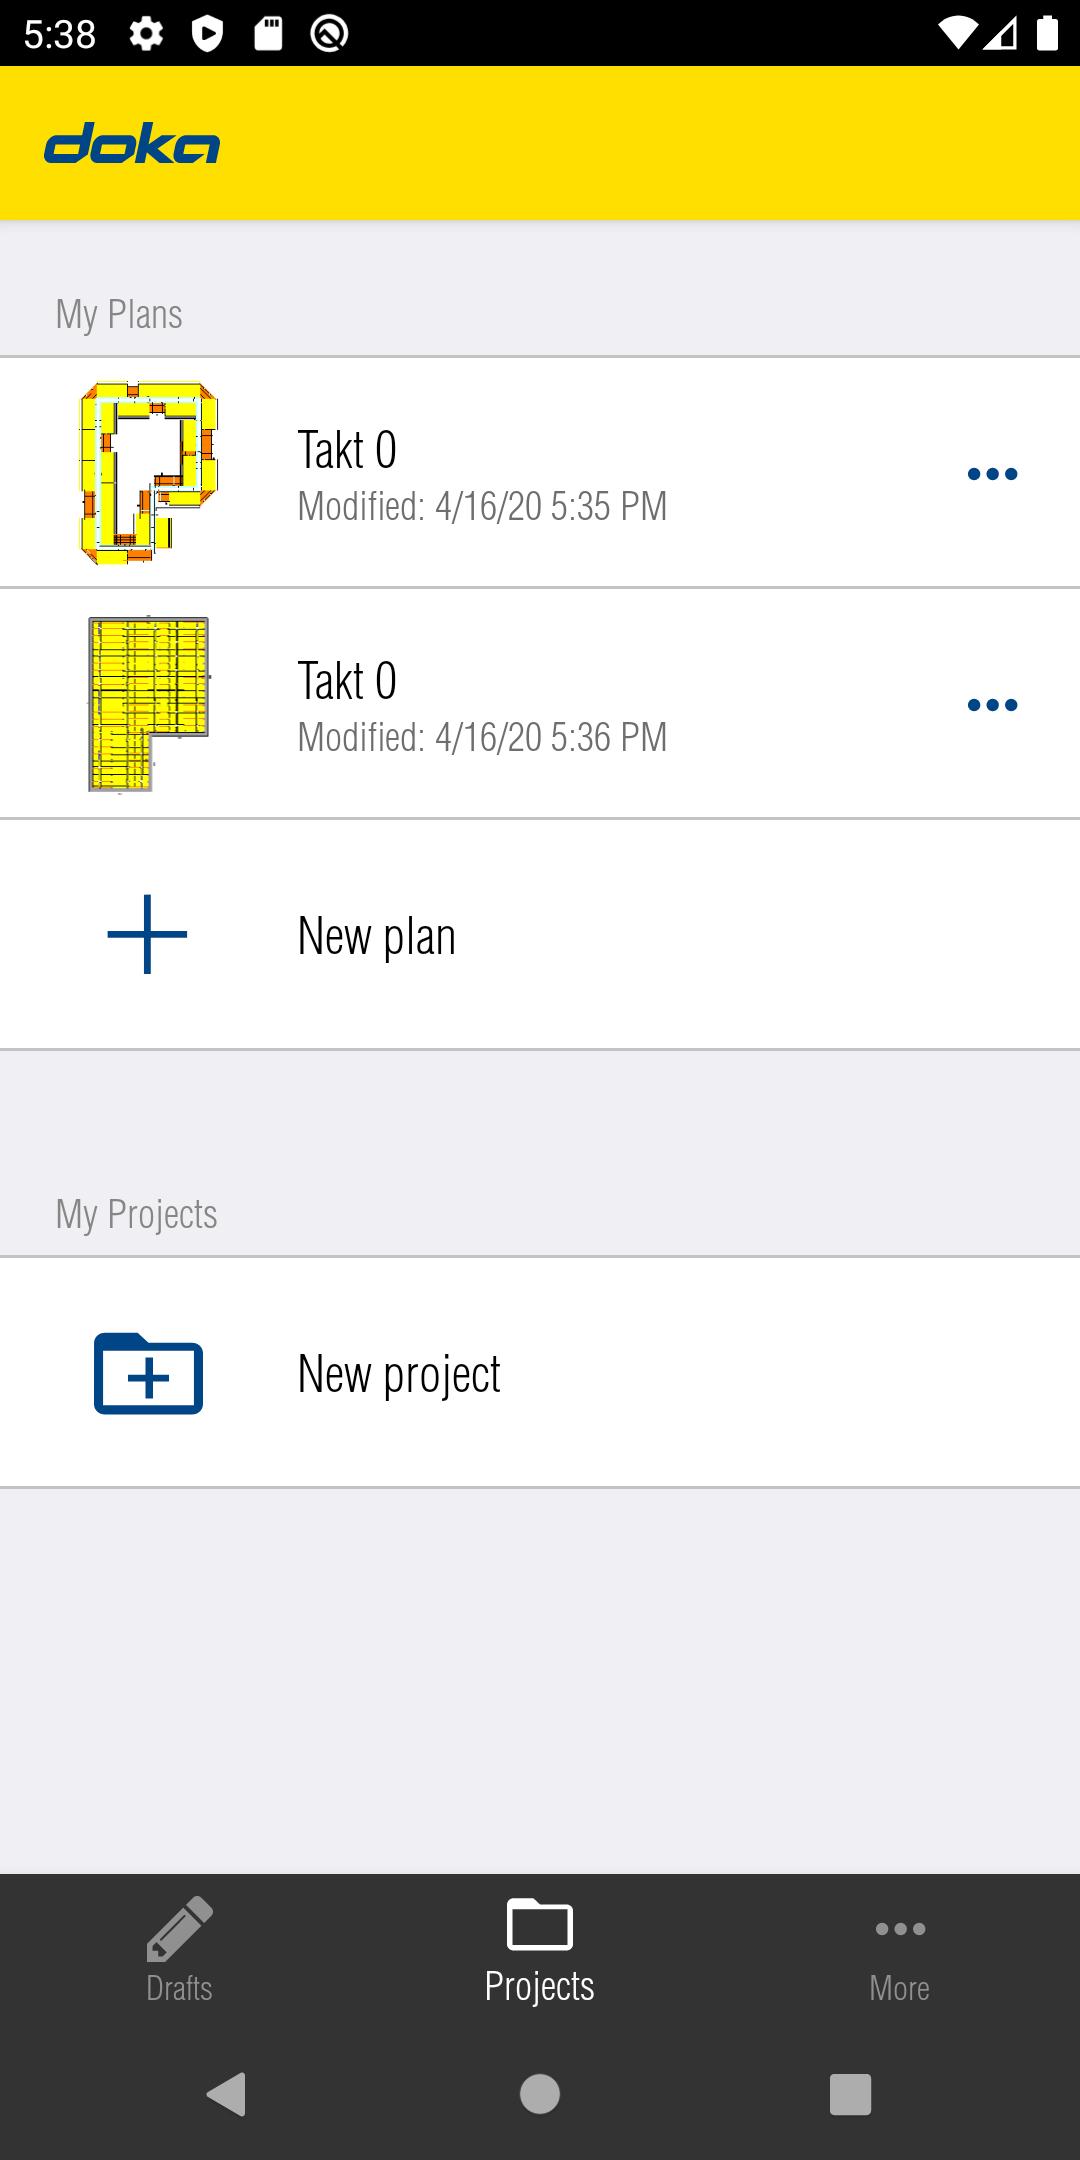Tap the folder icon above Projects
Screen dimensions: 1080x2160
click(540, 1924)
